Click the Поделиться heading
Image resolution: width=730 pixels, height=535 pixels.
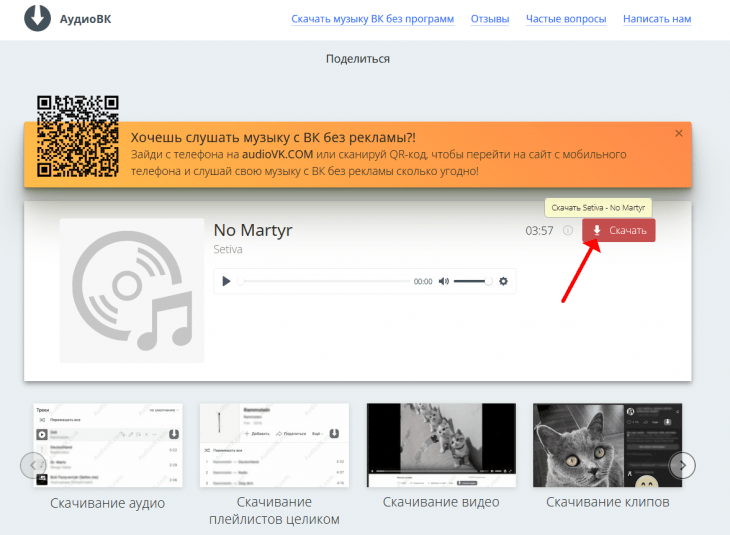point(358,59)
